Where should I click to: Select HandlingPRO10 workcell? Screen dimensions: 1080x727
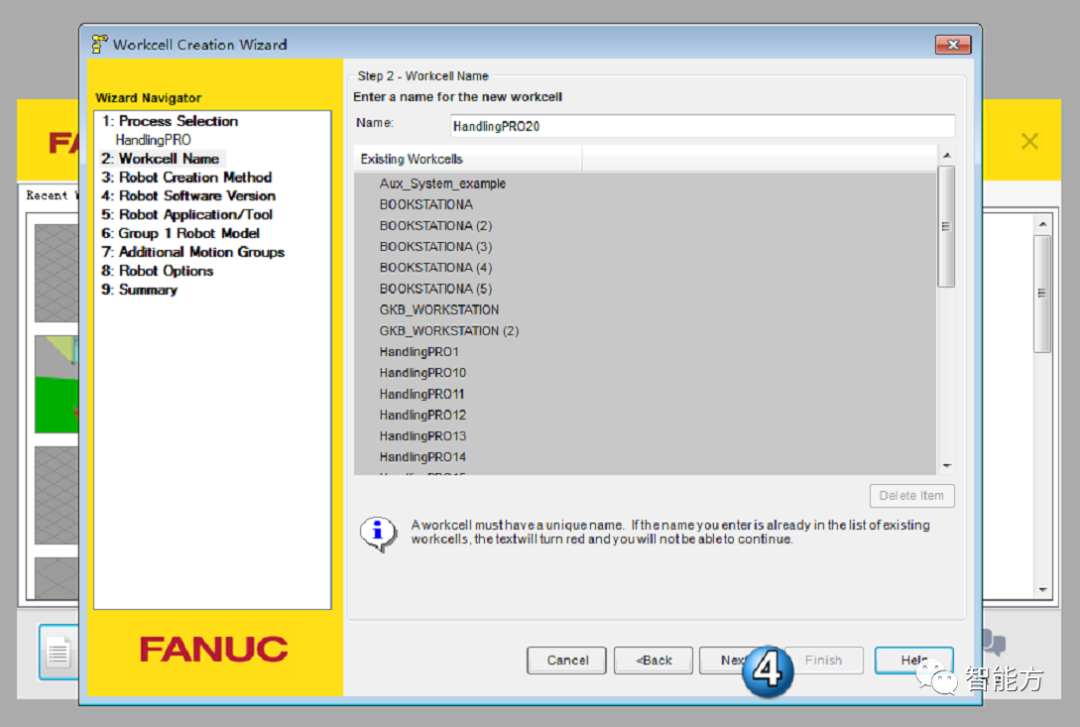coord(422,373)
